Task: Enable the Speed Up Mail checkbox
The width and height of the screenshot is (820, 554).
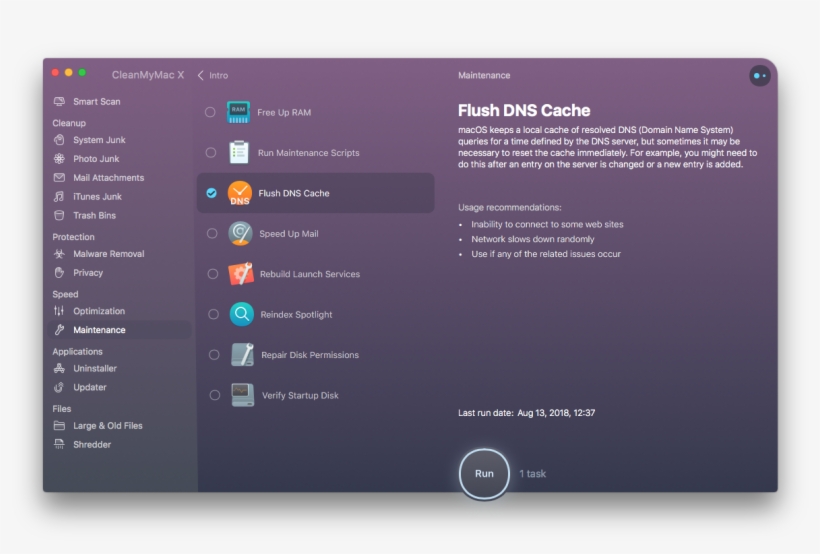Action: (x=212, y=233)
